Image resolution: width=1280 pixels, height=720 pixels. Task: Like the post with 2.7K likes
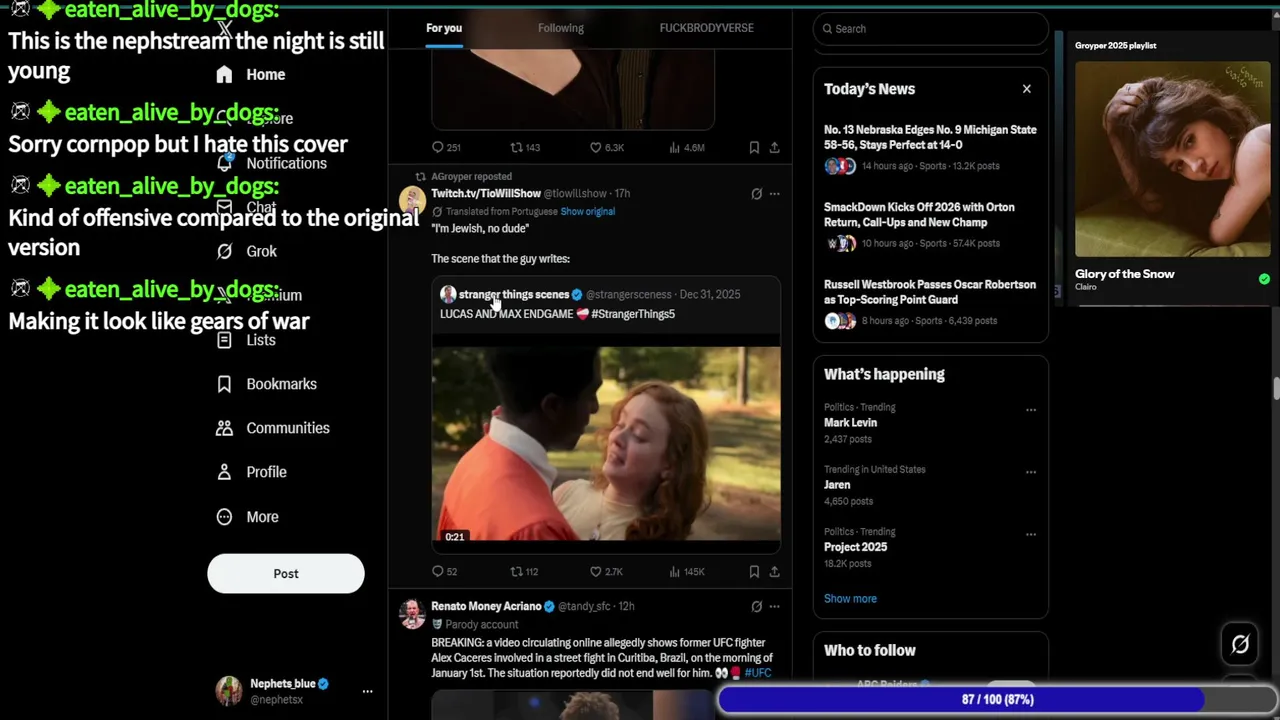(595, 571)
